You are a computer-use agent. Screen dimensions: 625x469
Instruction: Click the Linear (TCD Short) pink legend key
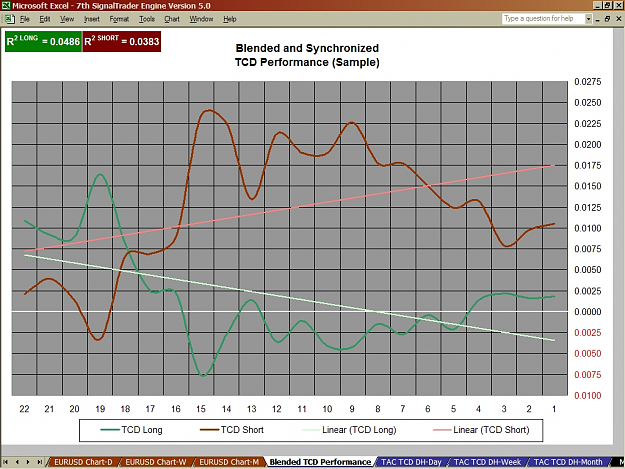tap(442, 430)
